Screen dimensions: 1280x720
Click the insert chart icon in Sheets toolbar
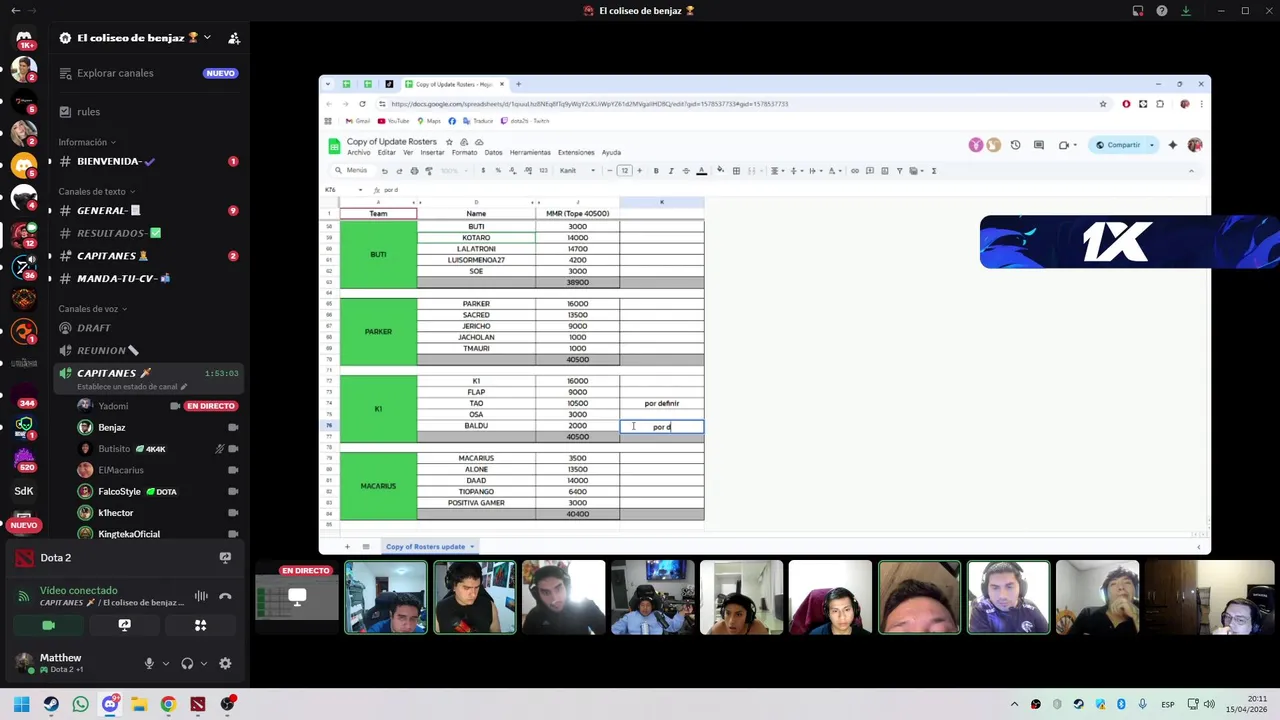[885, 170]
